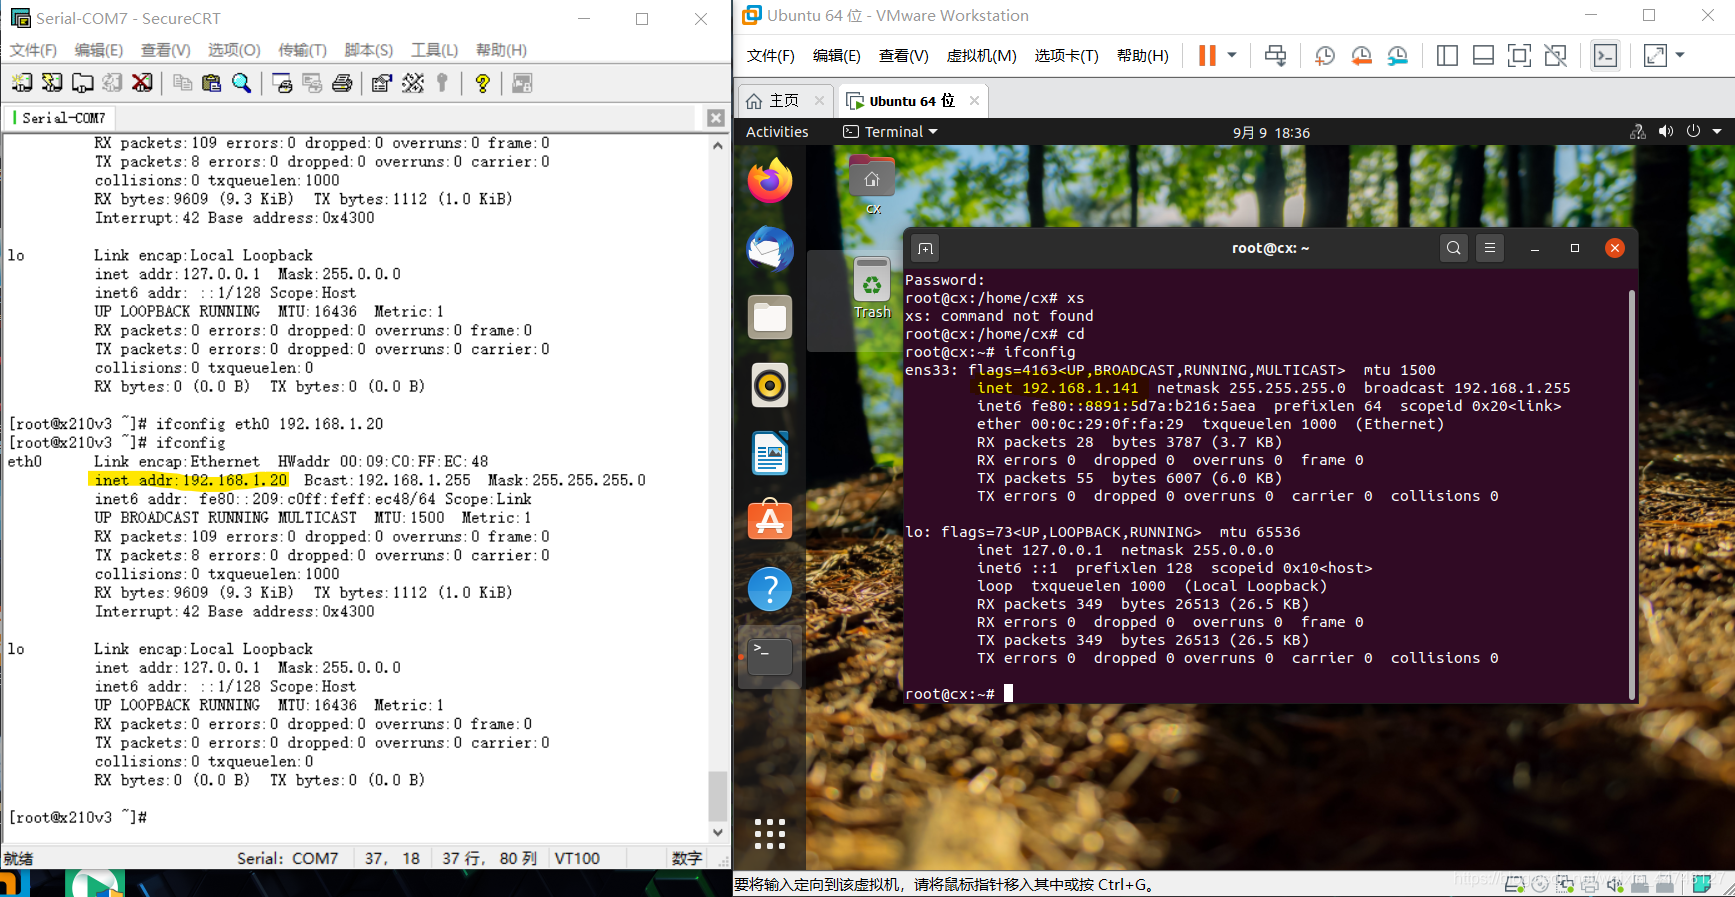The image size is (1735, 897).
Task: Toggle the VMware thumbnail bar view
Action: click(x=1483, y=56)
